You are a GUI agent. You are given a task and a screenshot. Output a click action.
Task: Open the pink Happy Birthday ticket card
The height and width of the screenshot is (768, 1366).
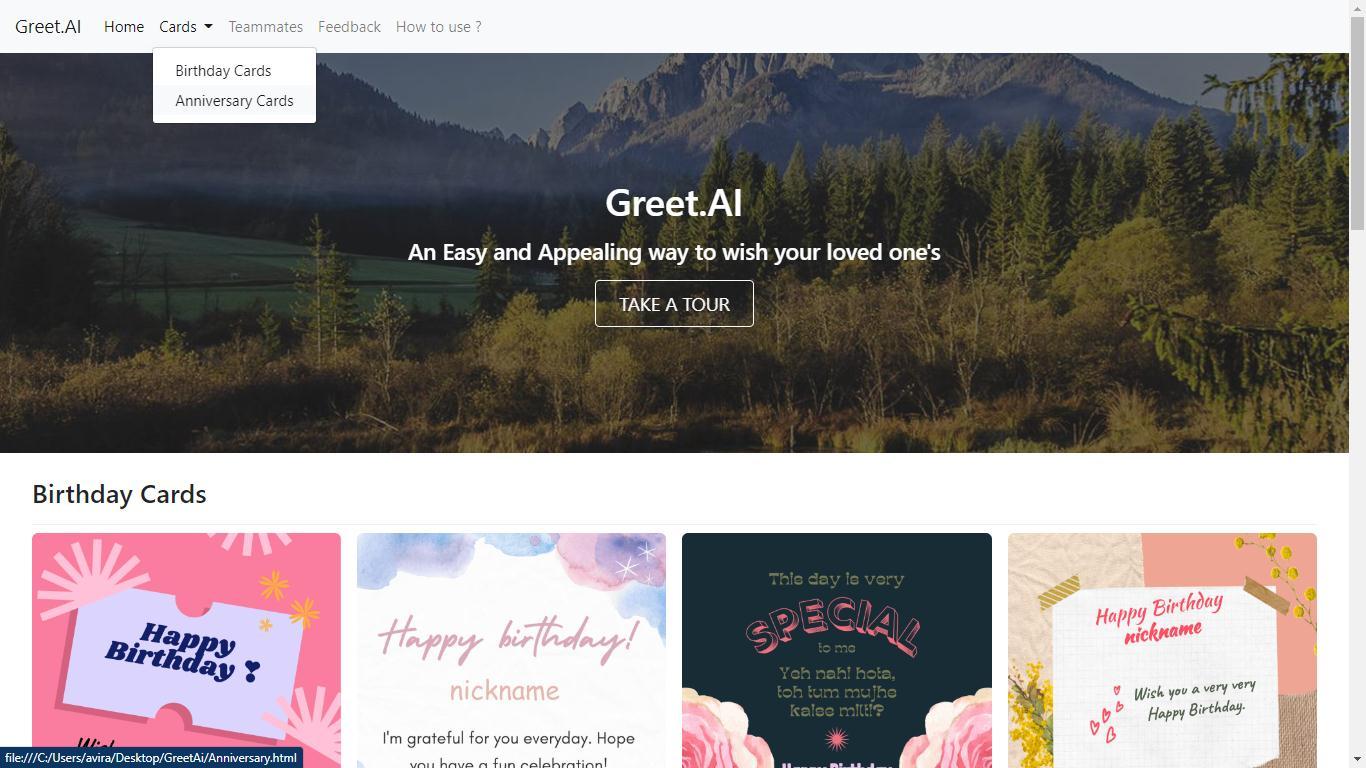(x=186, y=650)
